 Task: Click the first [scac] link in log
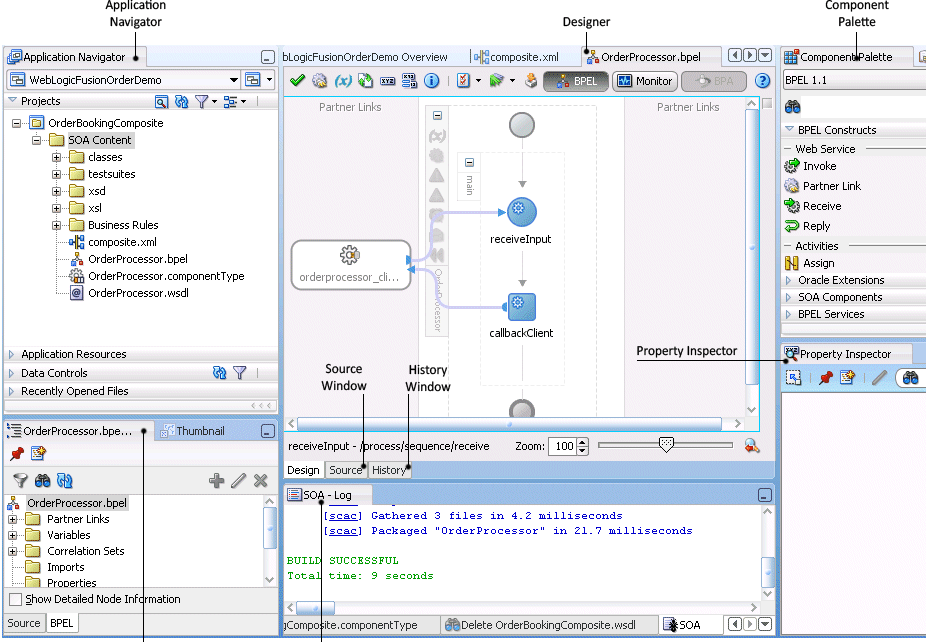coord(343,516)
